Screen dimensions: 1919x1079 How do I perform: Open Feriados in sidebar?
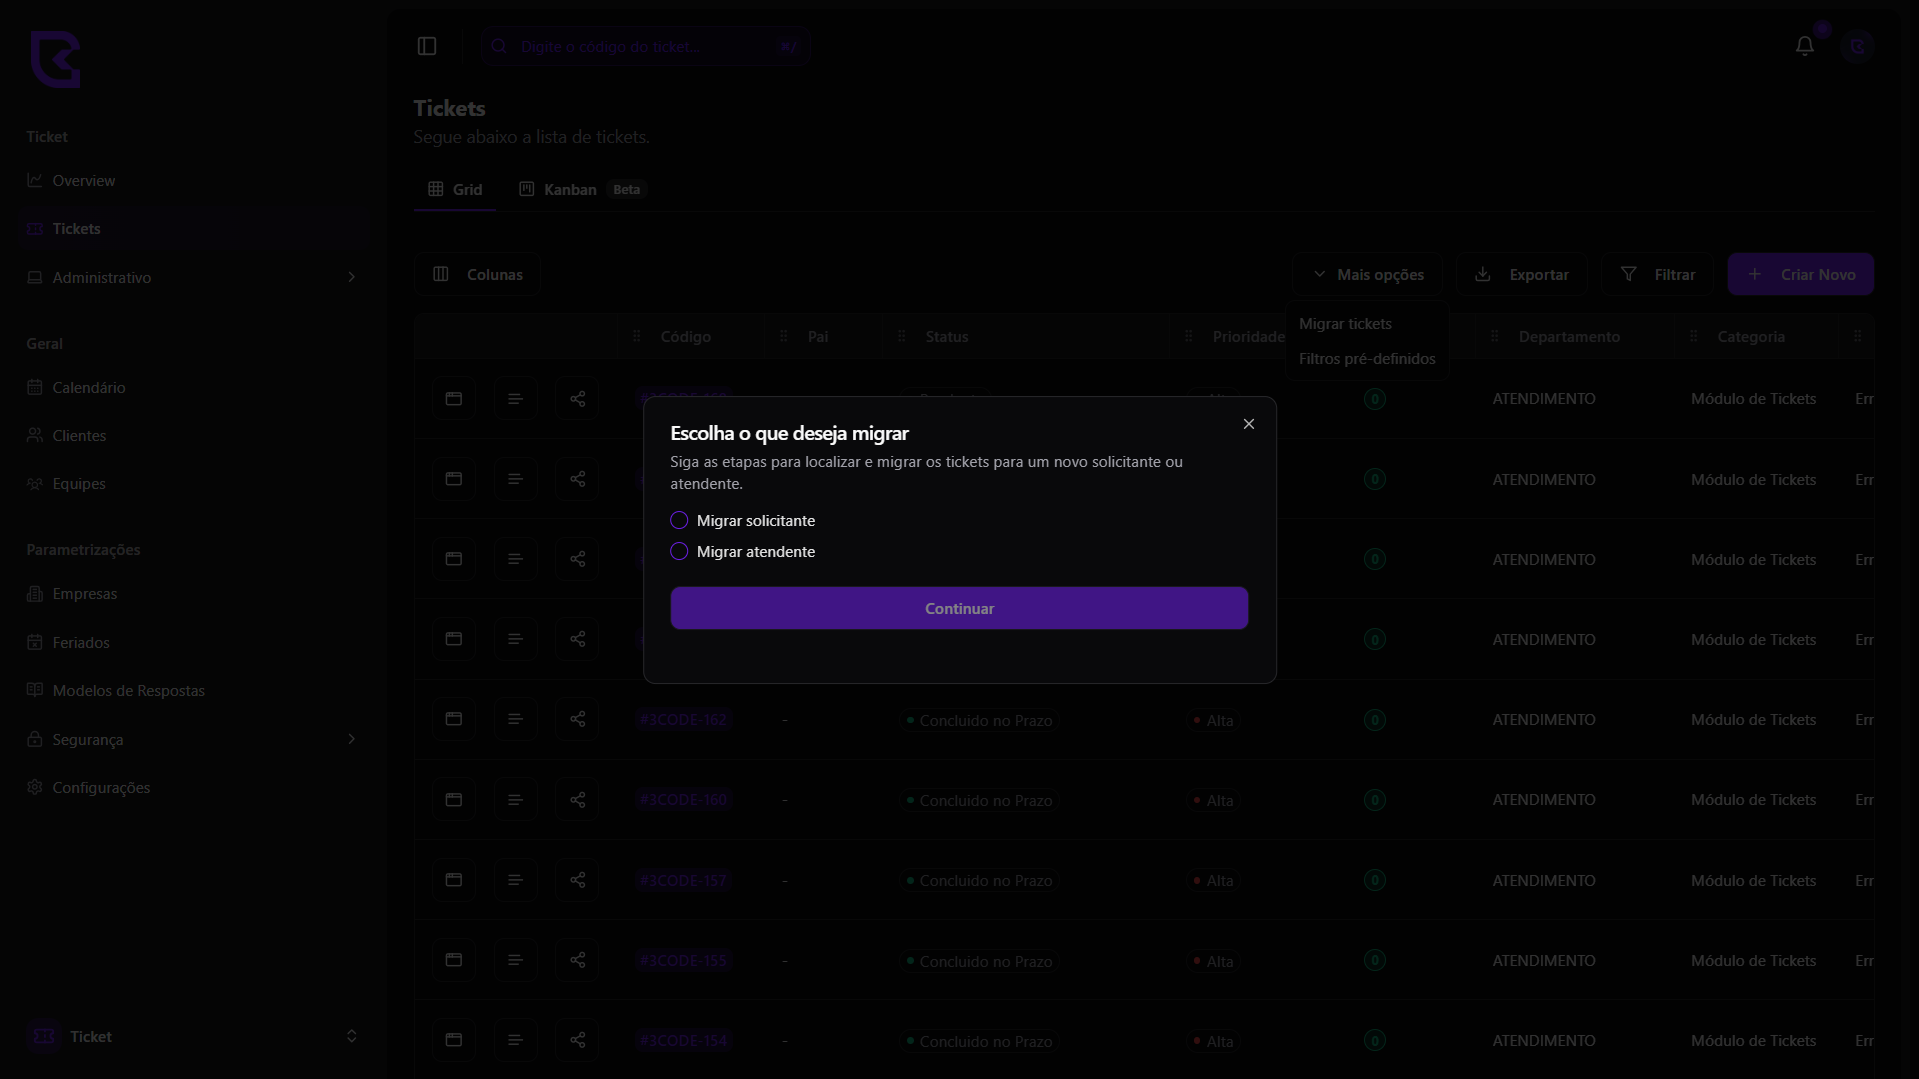tap(81, 642)
